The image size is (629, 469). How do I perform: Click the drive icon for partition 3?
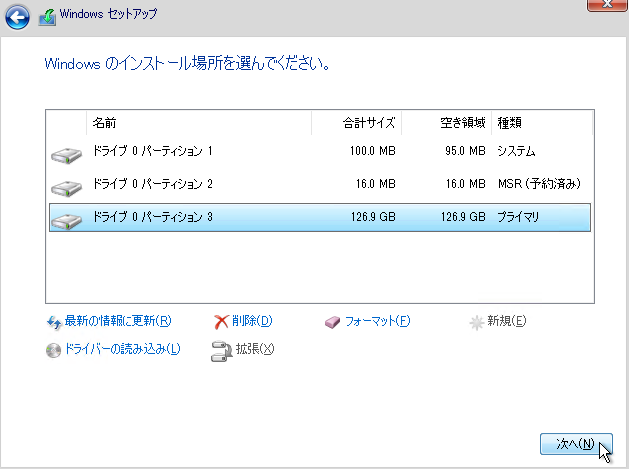(67, 221)
